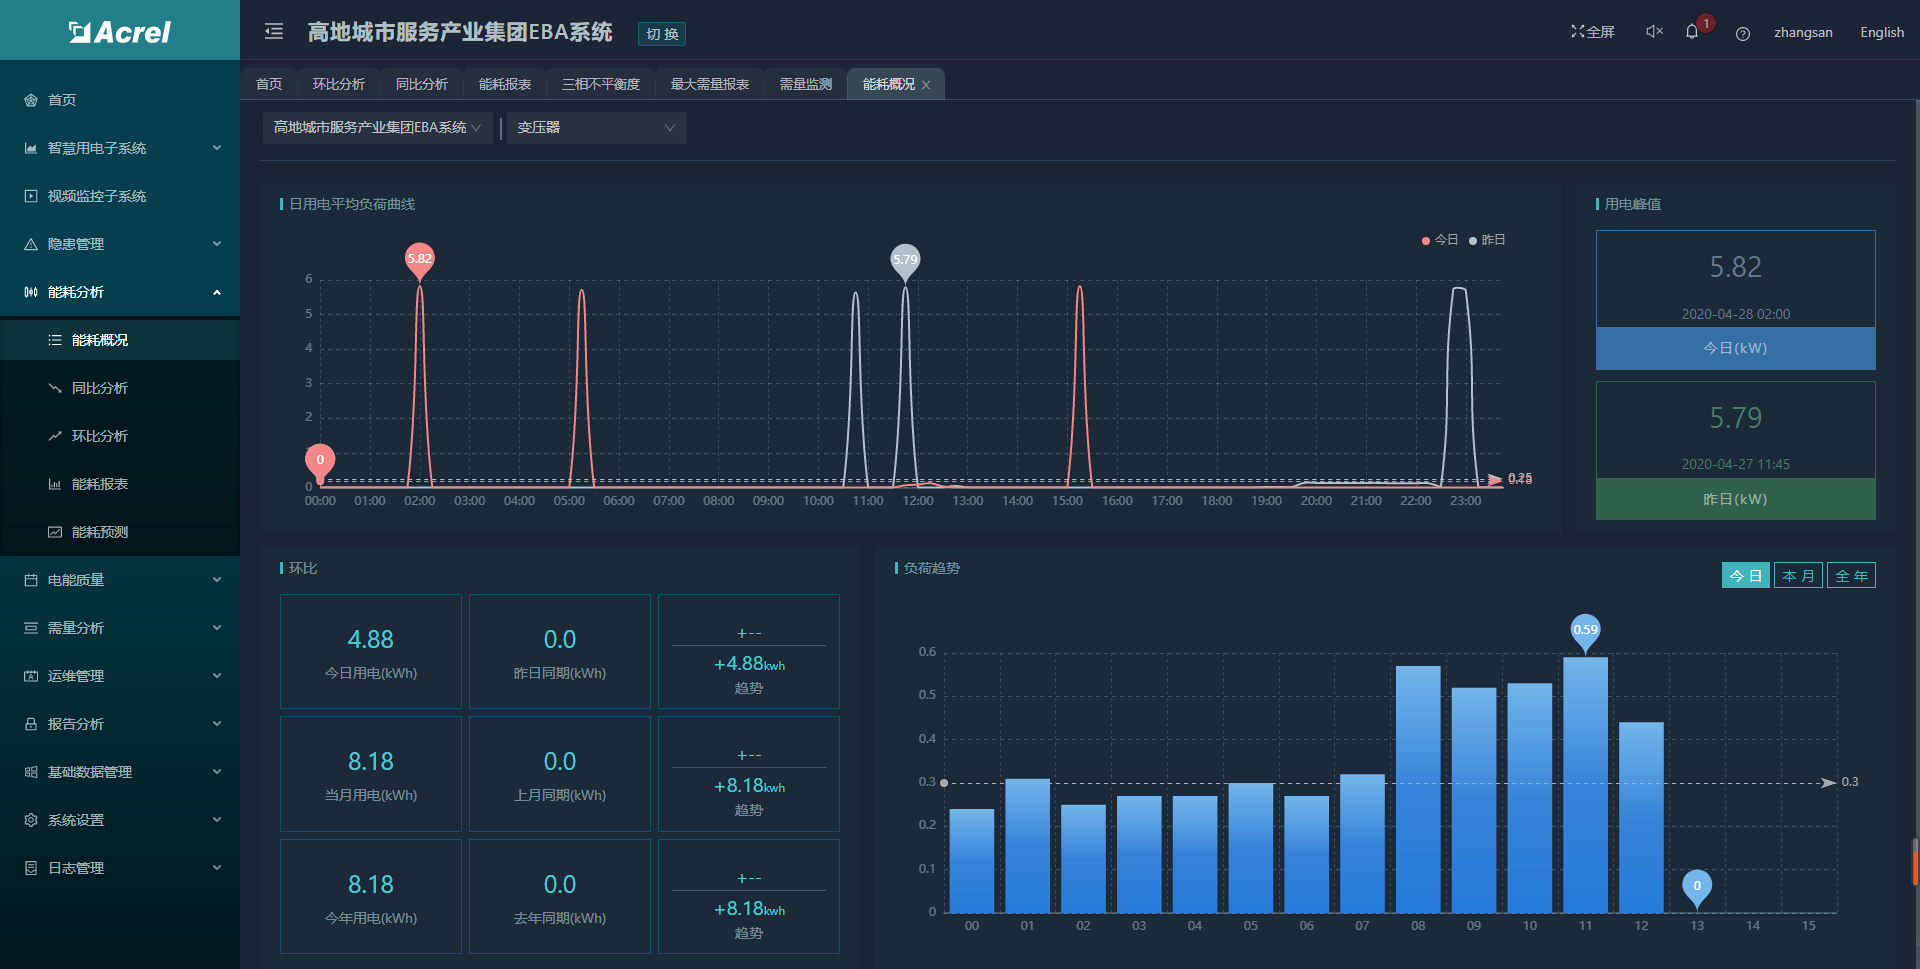Viewport: 1920px width, 969px height.
Task: Close the 能耗概况 tab
Action: pos(926,85)
